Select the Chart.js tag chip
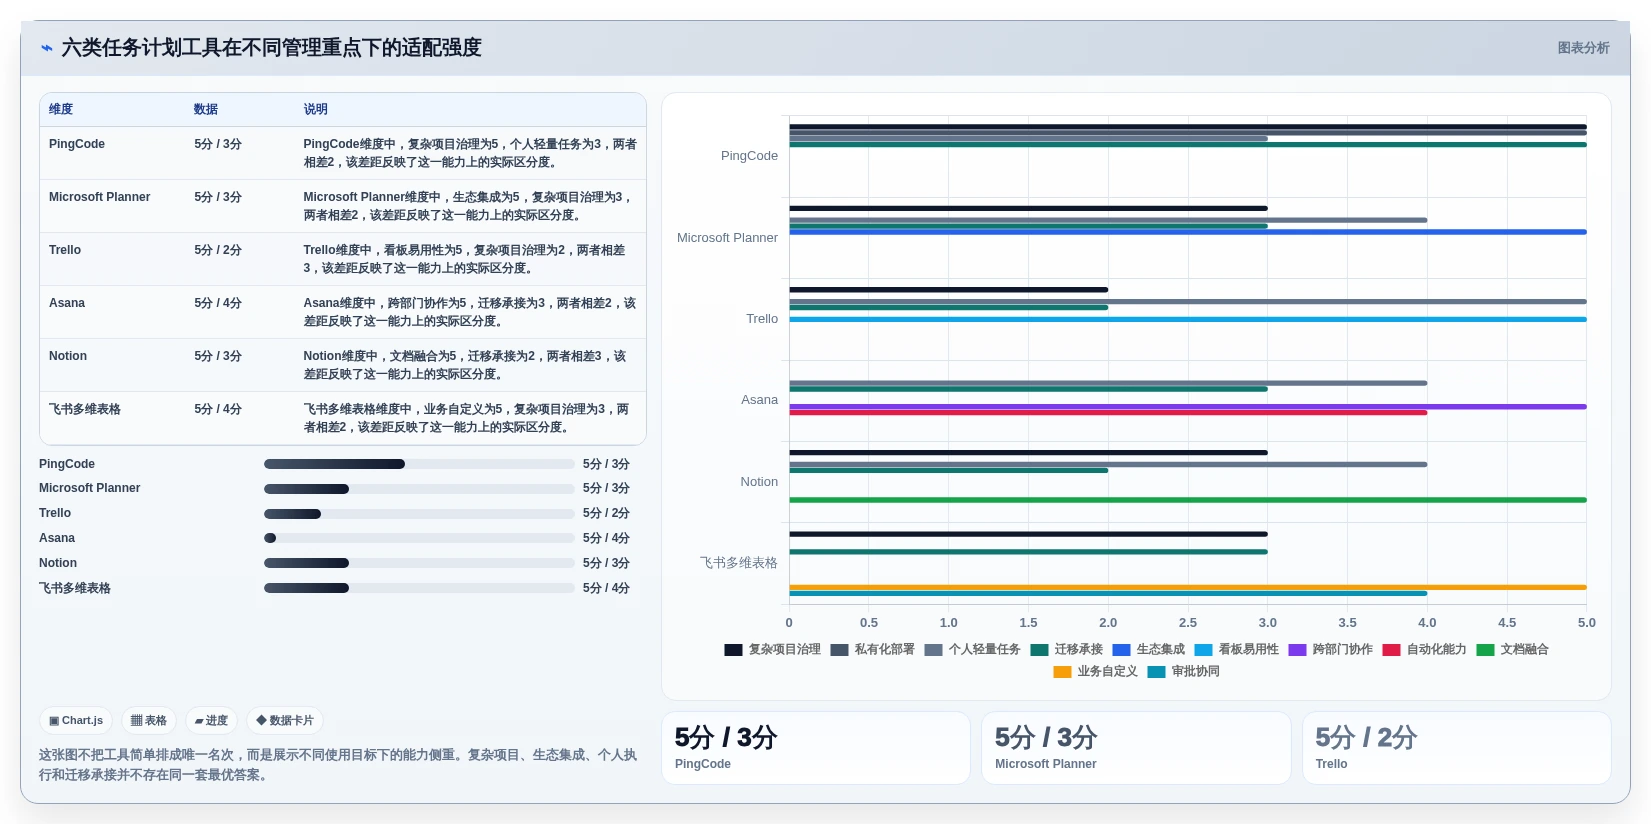Screen dimensions: 1651x824 point(76,720)
